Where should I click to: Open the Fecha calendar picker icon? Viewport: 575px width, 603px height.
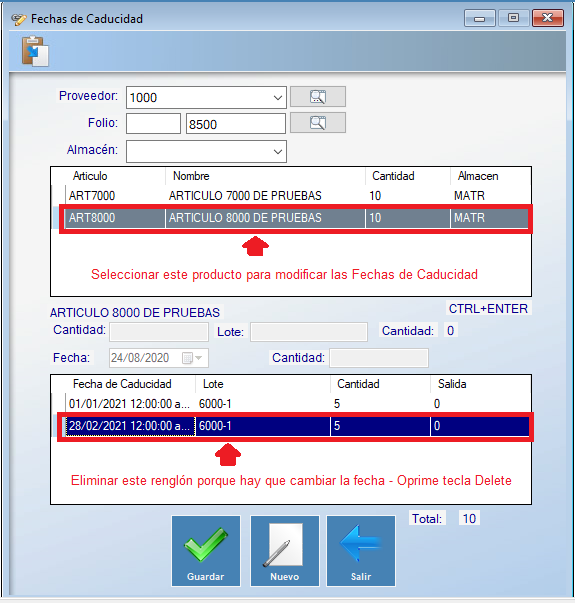point(187,358)
